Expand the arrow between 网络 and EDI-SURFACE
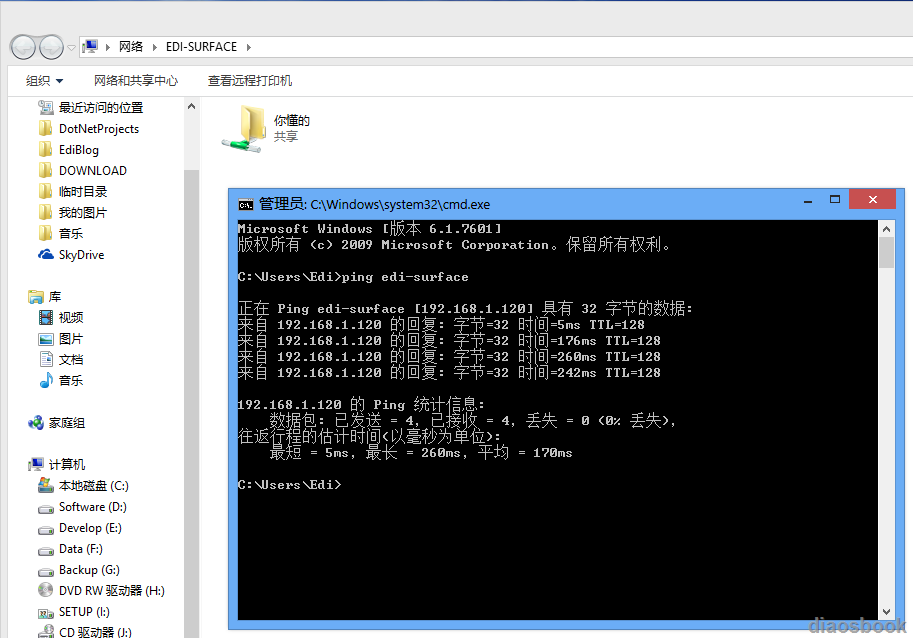 [x=154, y=47]
